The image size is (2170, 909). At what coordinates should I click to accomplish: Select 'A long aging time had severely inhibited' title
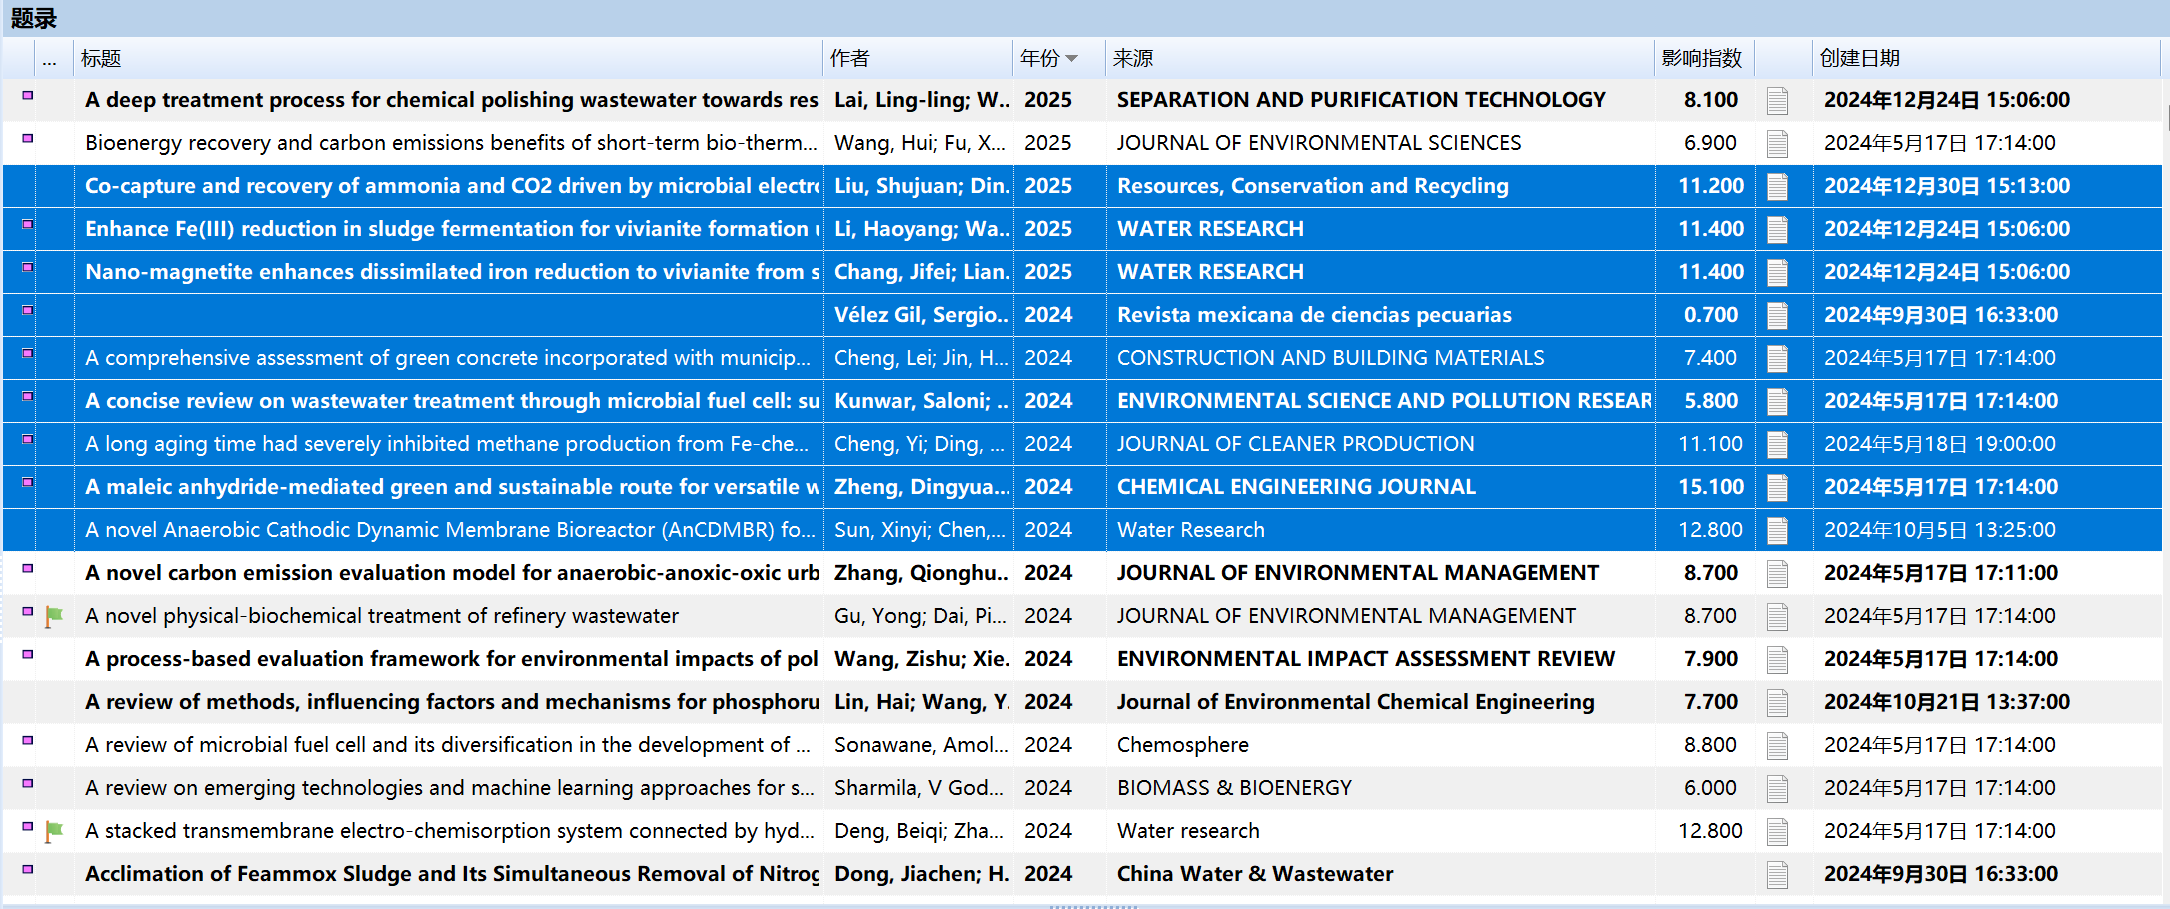click(447, 444)
